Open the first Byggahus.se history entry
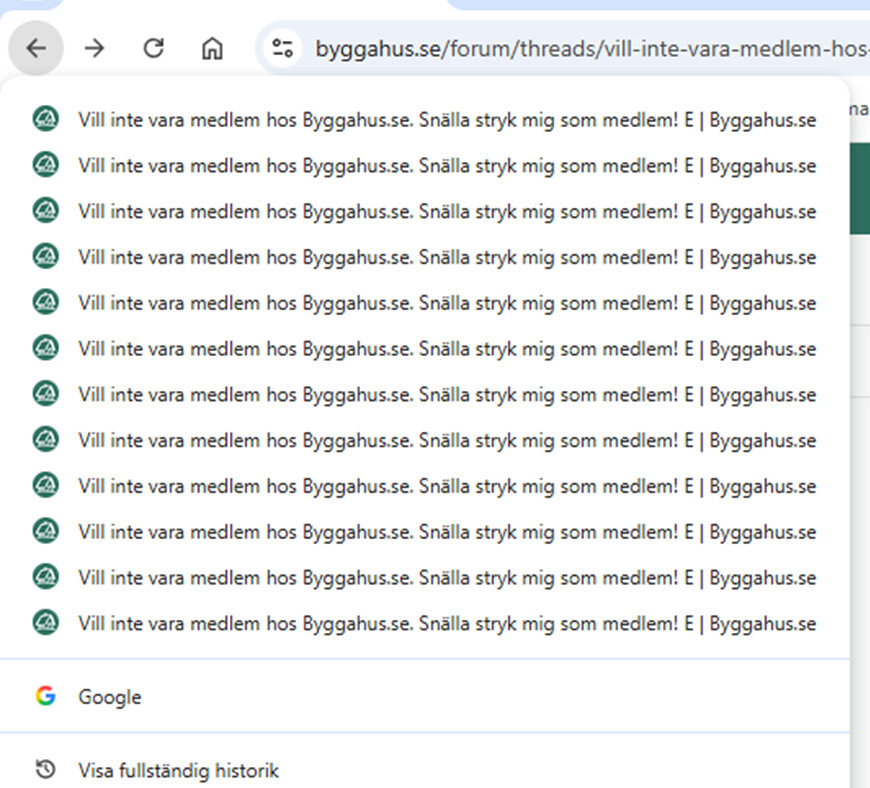870x788 pixels. [446, 120]
